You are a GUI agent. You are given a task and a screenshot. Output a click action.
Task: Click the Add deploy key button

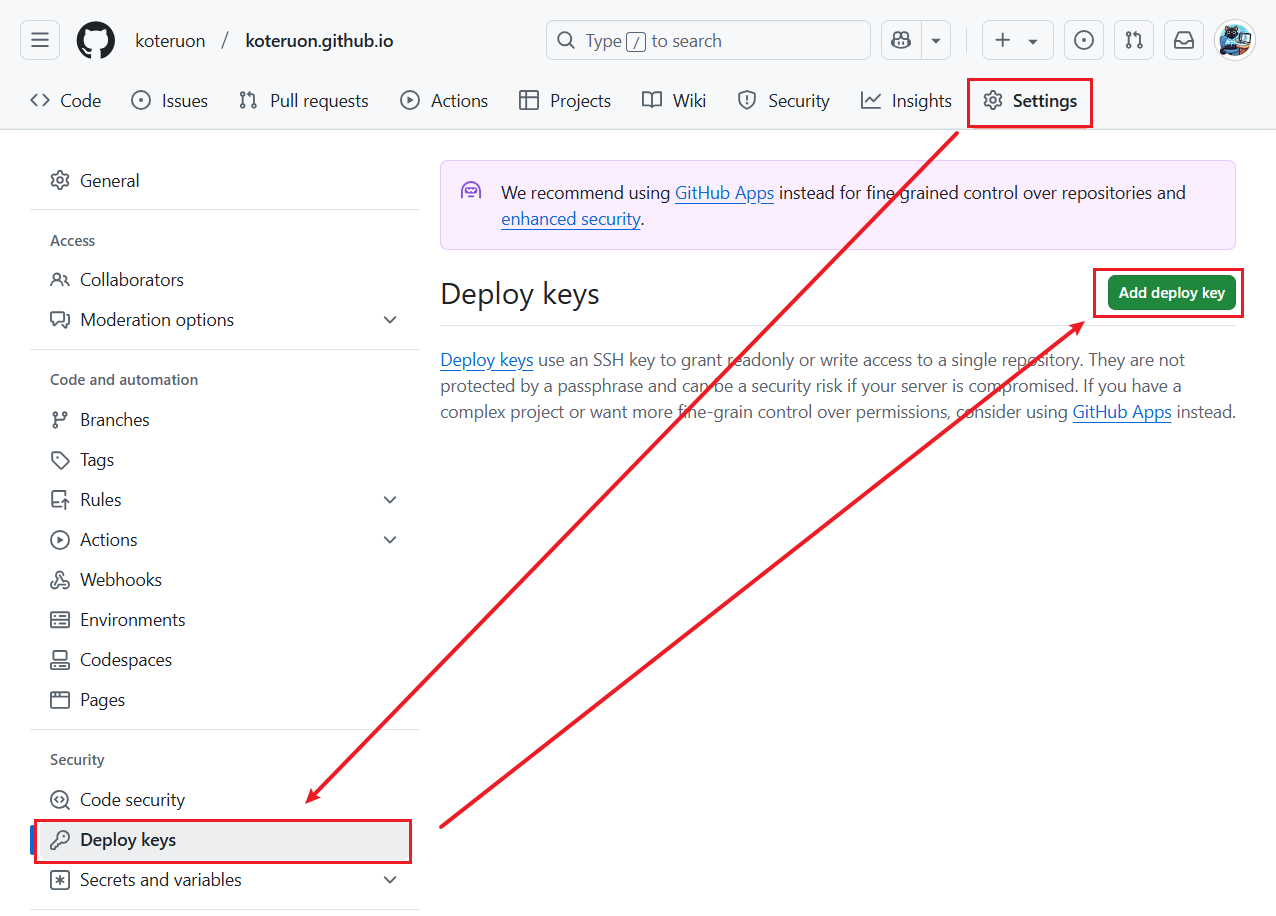(1169, 292)
